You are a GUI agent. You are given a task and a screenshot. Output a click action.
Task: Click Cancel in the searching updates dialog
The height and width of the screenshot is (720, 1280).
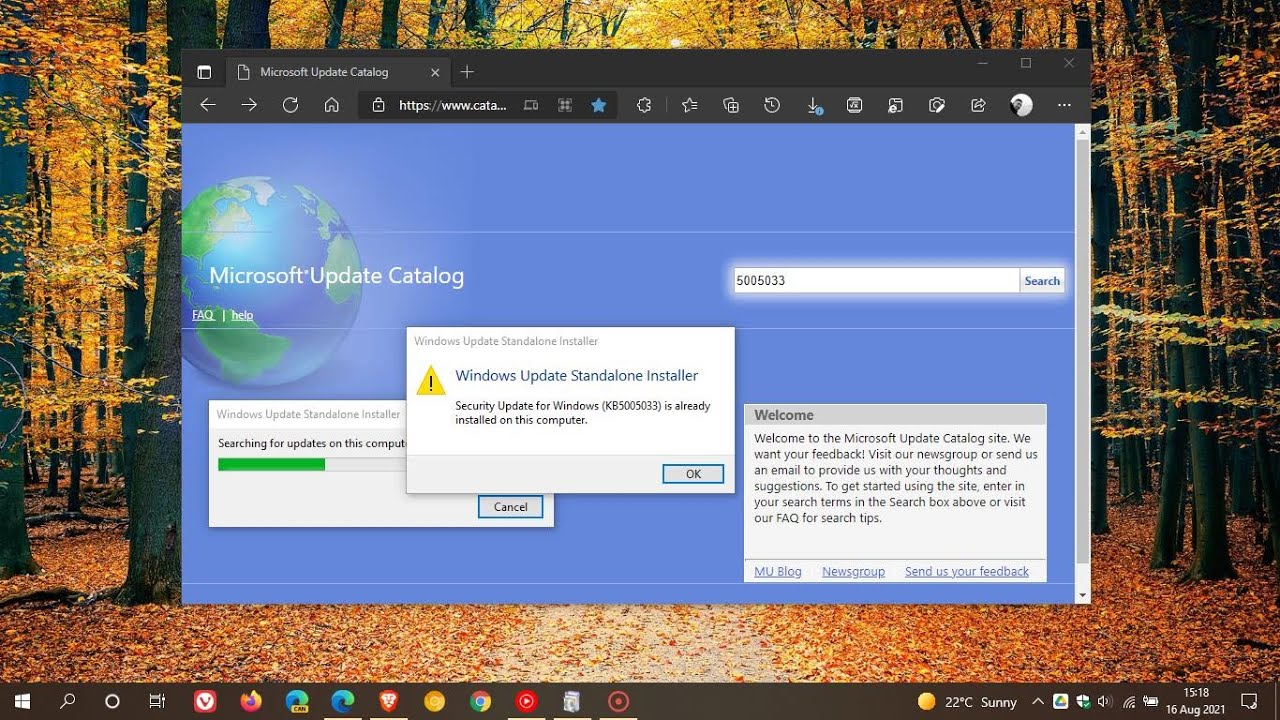point(510,507)
